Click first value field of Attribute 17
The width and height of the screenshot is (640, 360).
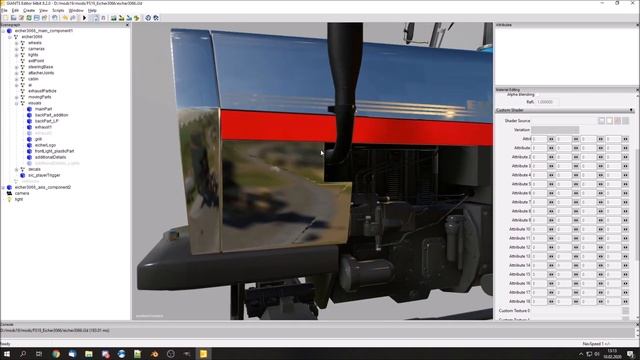pos(539,292)
